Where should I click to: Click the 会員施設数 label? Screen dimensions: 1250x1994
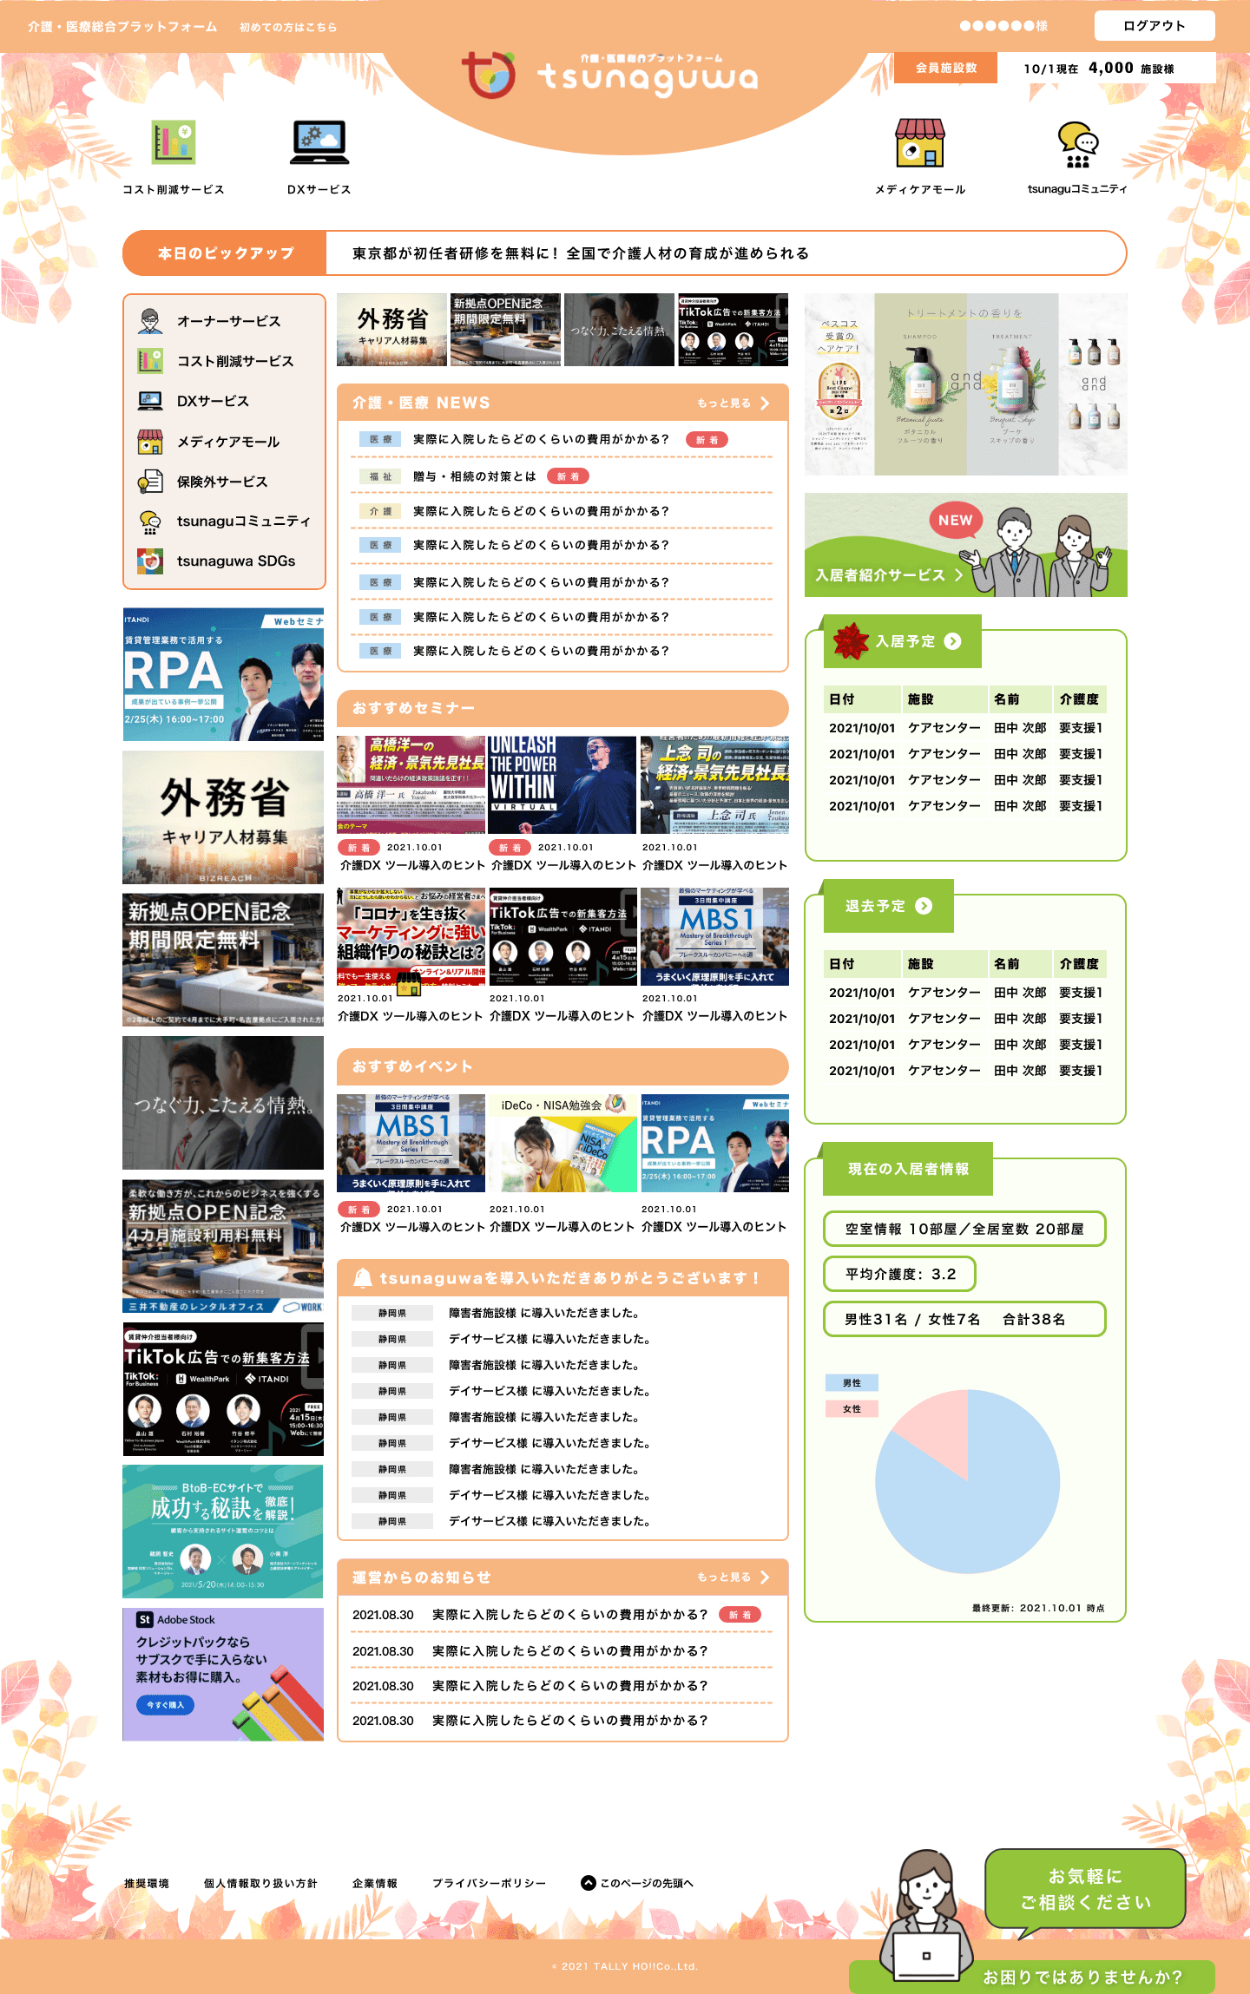pyautogui.click(x=946, y=68)
